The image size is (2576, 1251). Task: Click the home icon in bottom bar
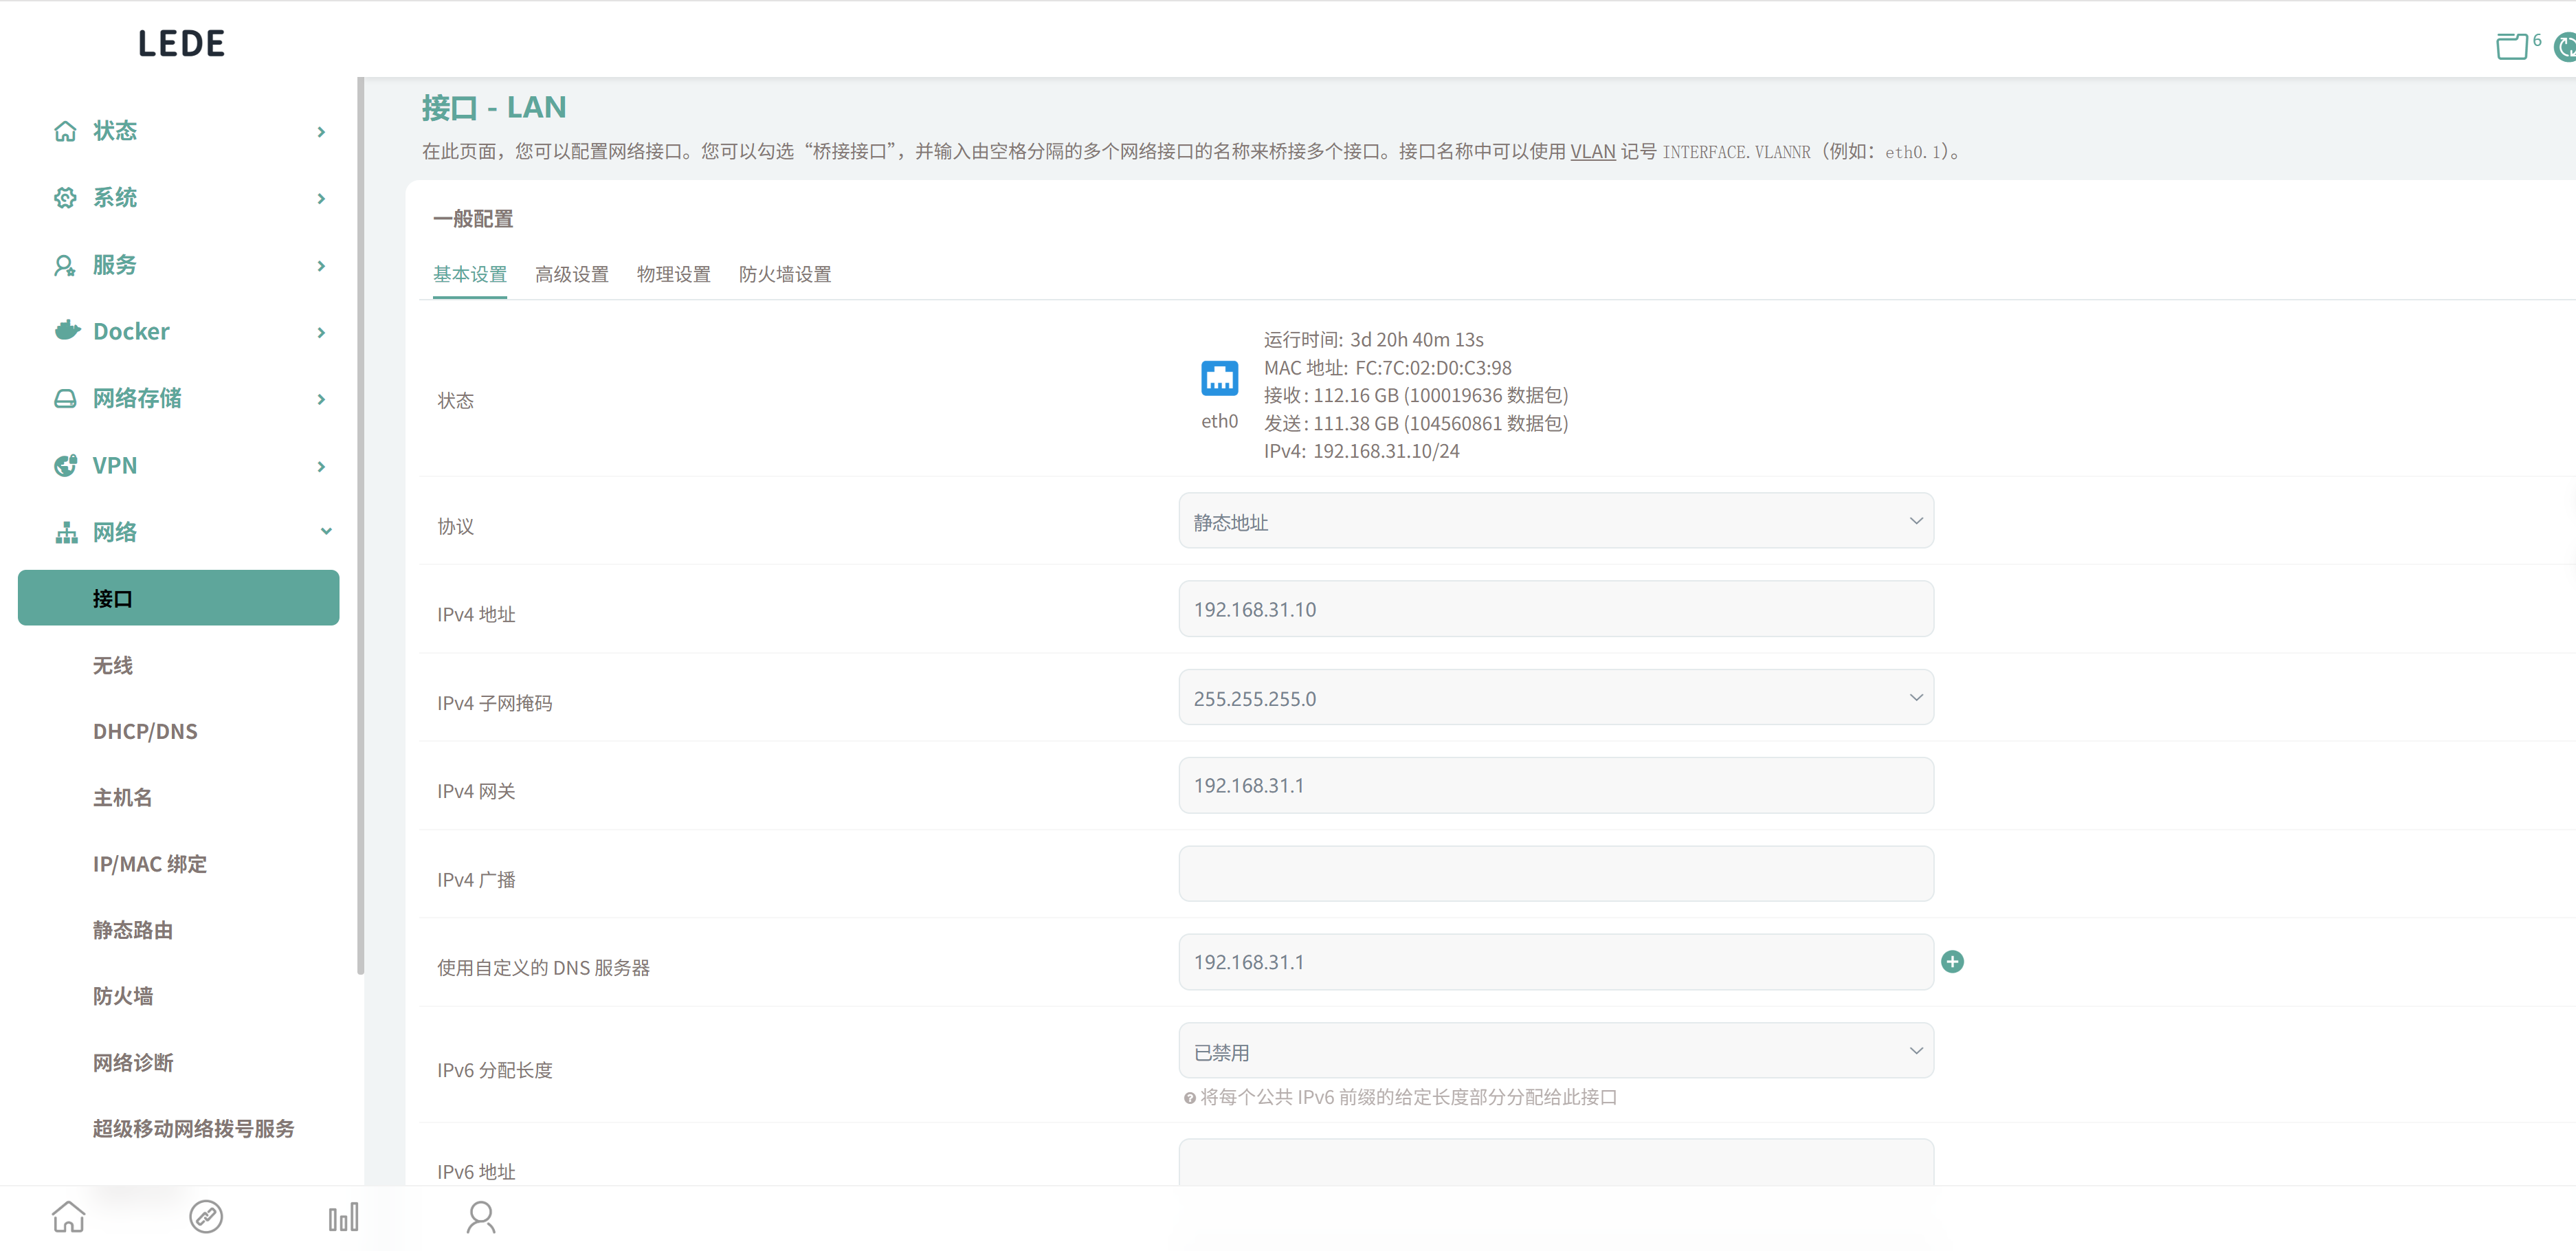68,1217
